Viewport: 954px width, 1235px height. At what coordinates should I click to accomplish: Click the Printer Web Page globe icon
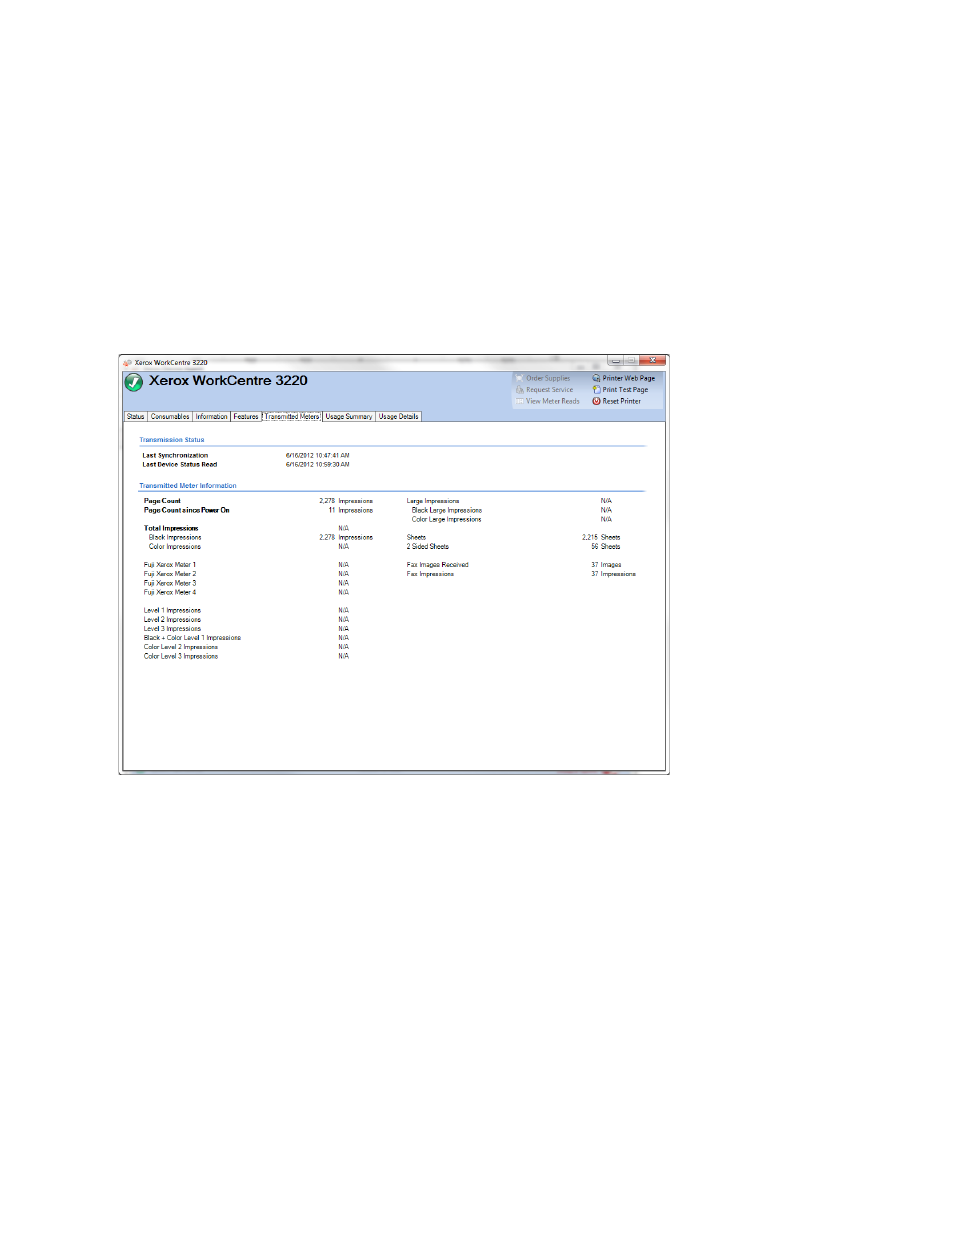click(596, 378)
